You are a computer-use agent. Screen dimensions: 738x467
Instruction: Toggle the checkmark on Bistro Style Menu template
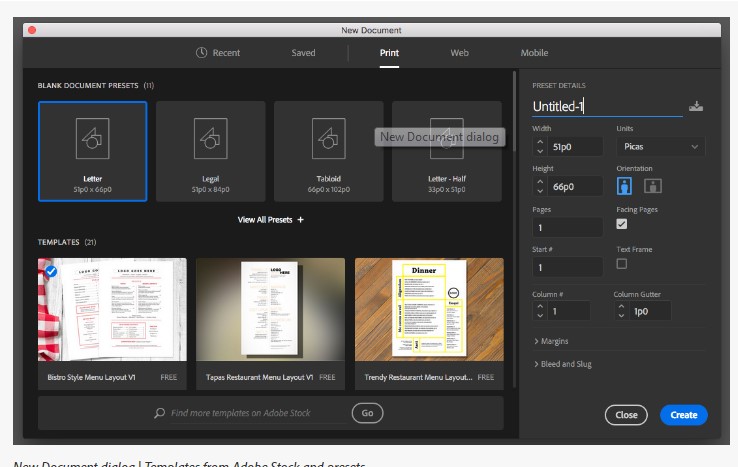tap(51, 271)
